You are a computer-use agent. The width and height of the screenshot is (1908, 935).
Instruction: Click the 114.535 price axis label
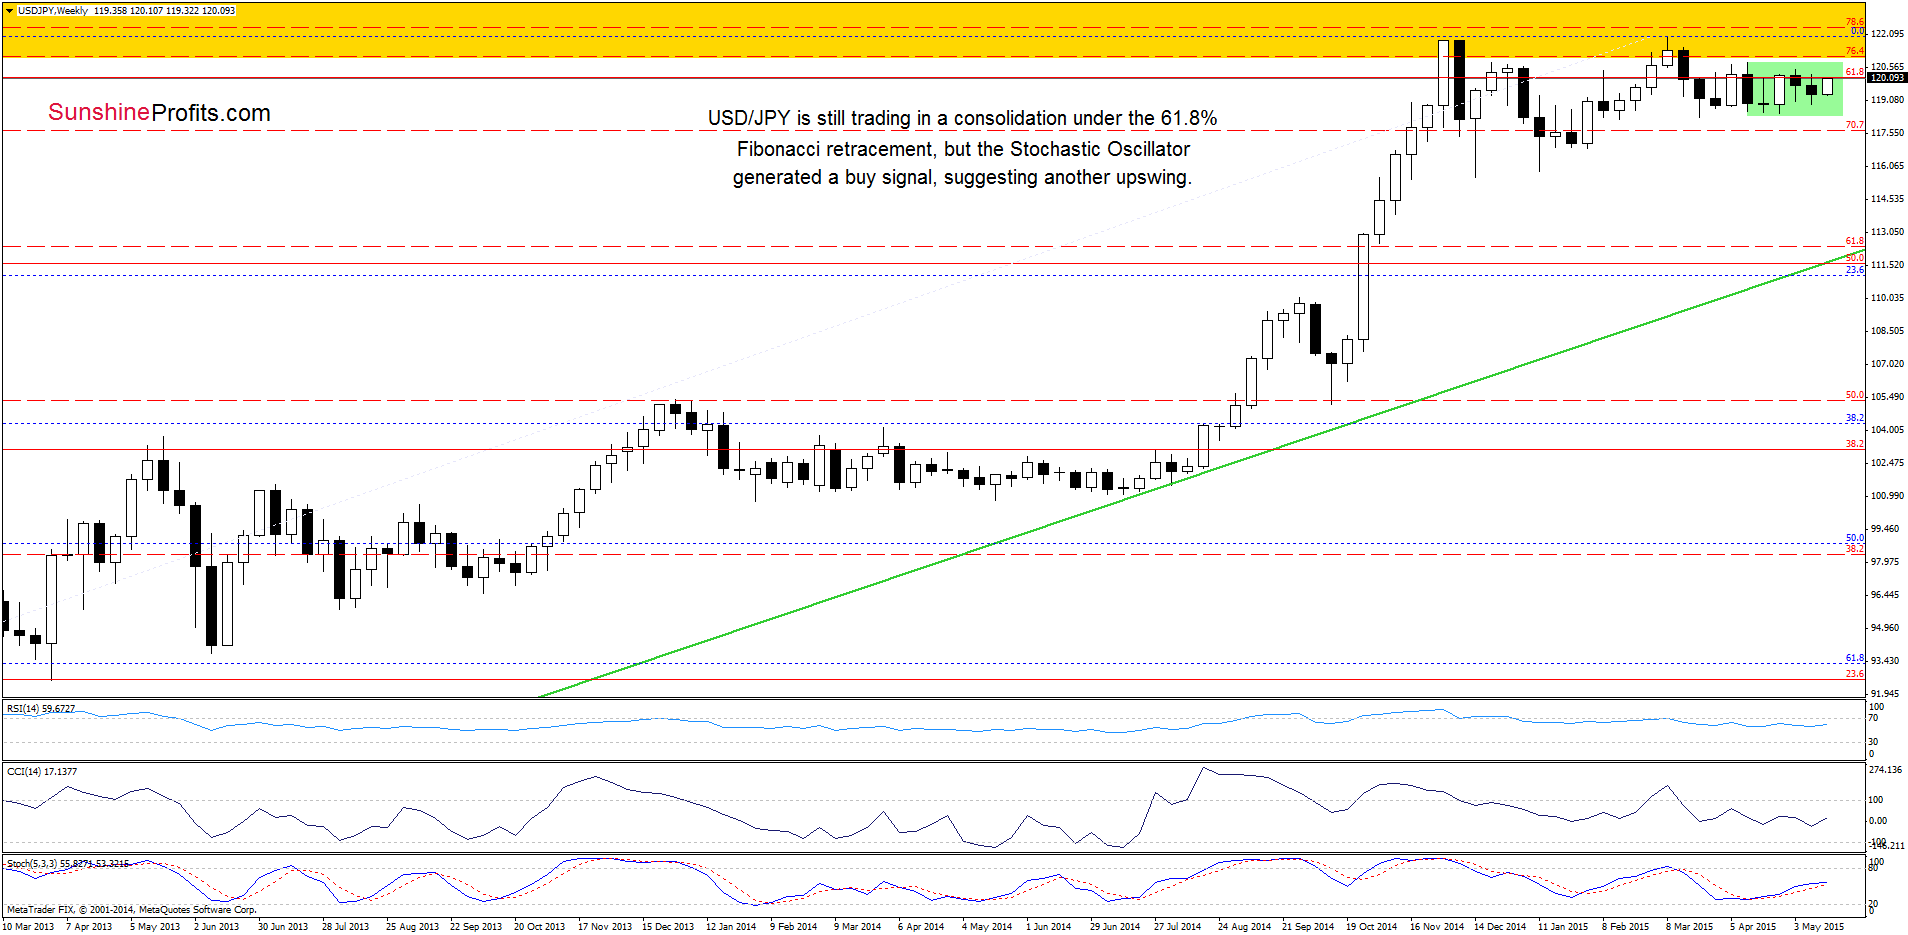pos(1887,199)
